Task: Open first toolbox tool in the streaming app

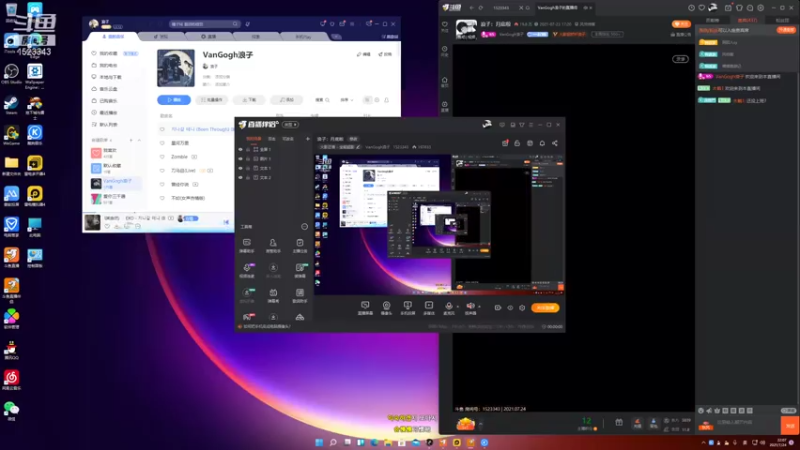Action: [246, 243]
